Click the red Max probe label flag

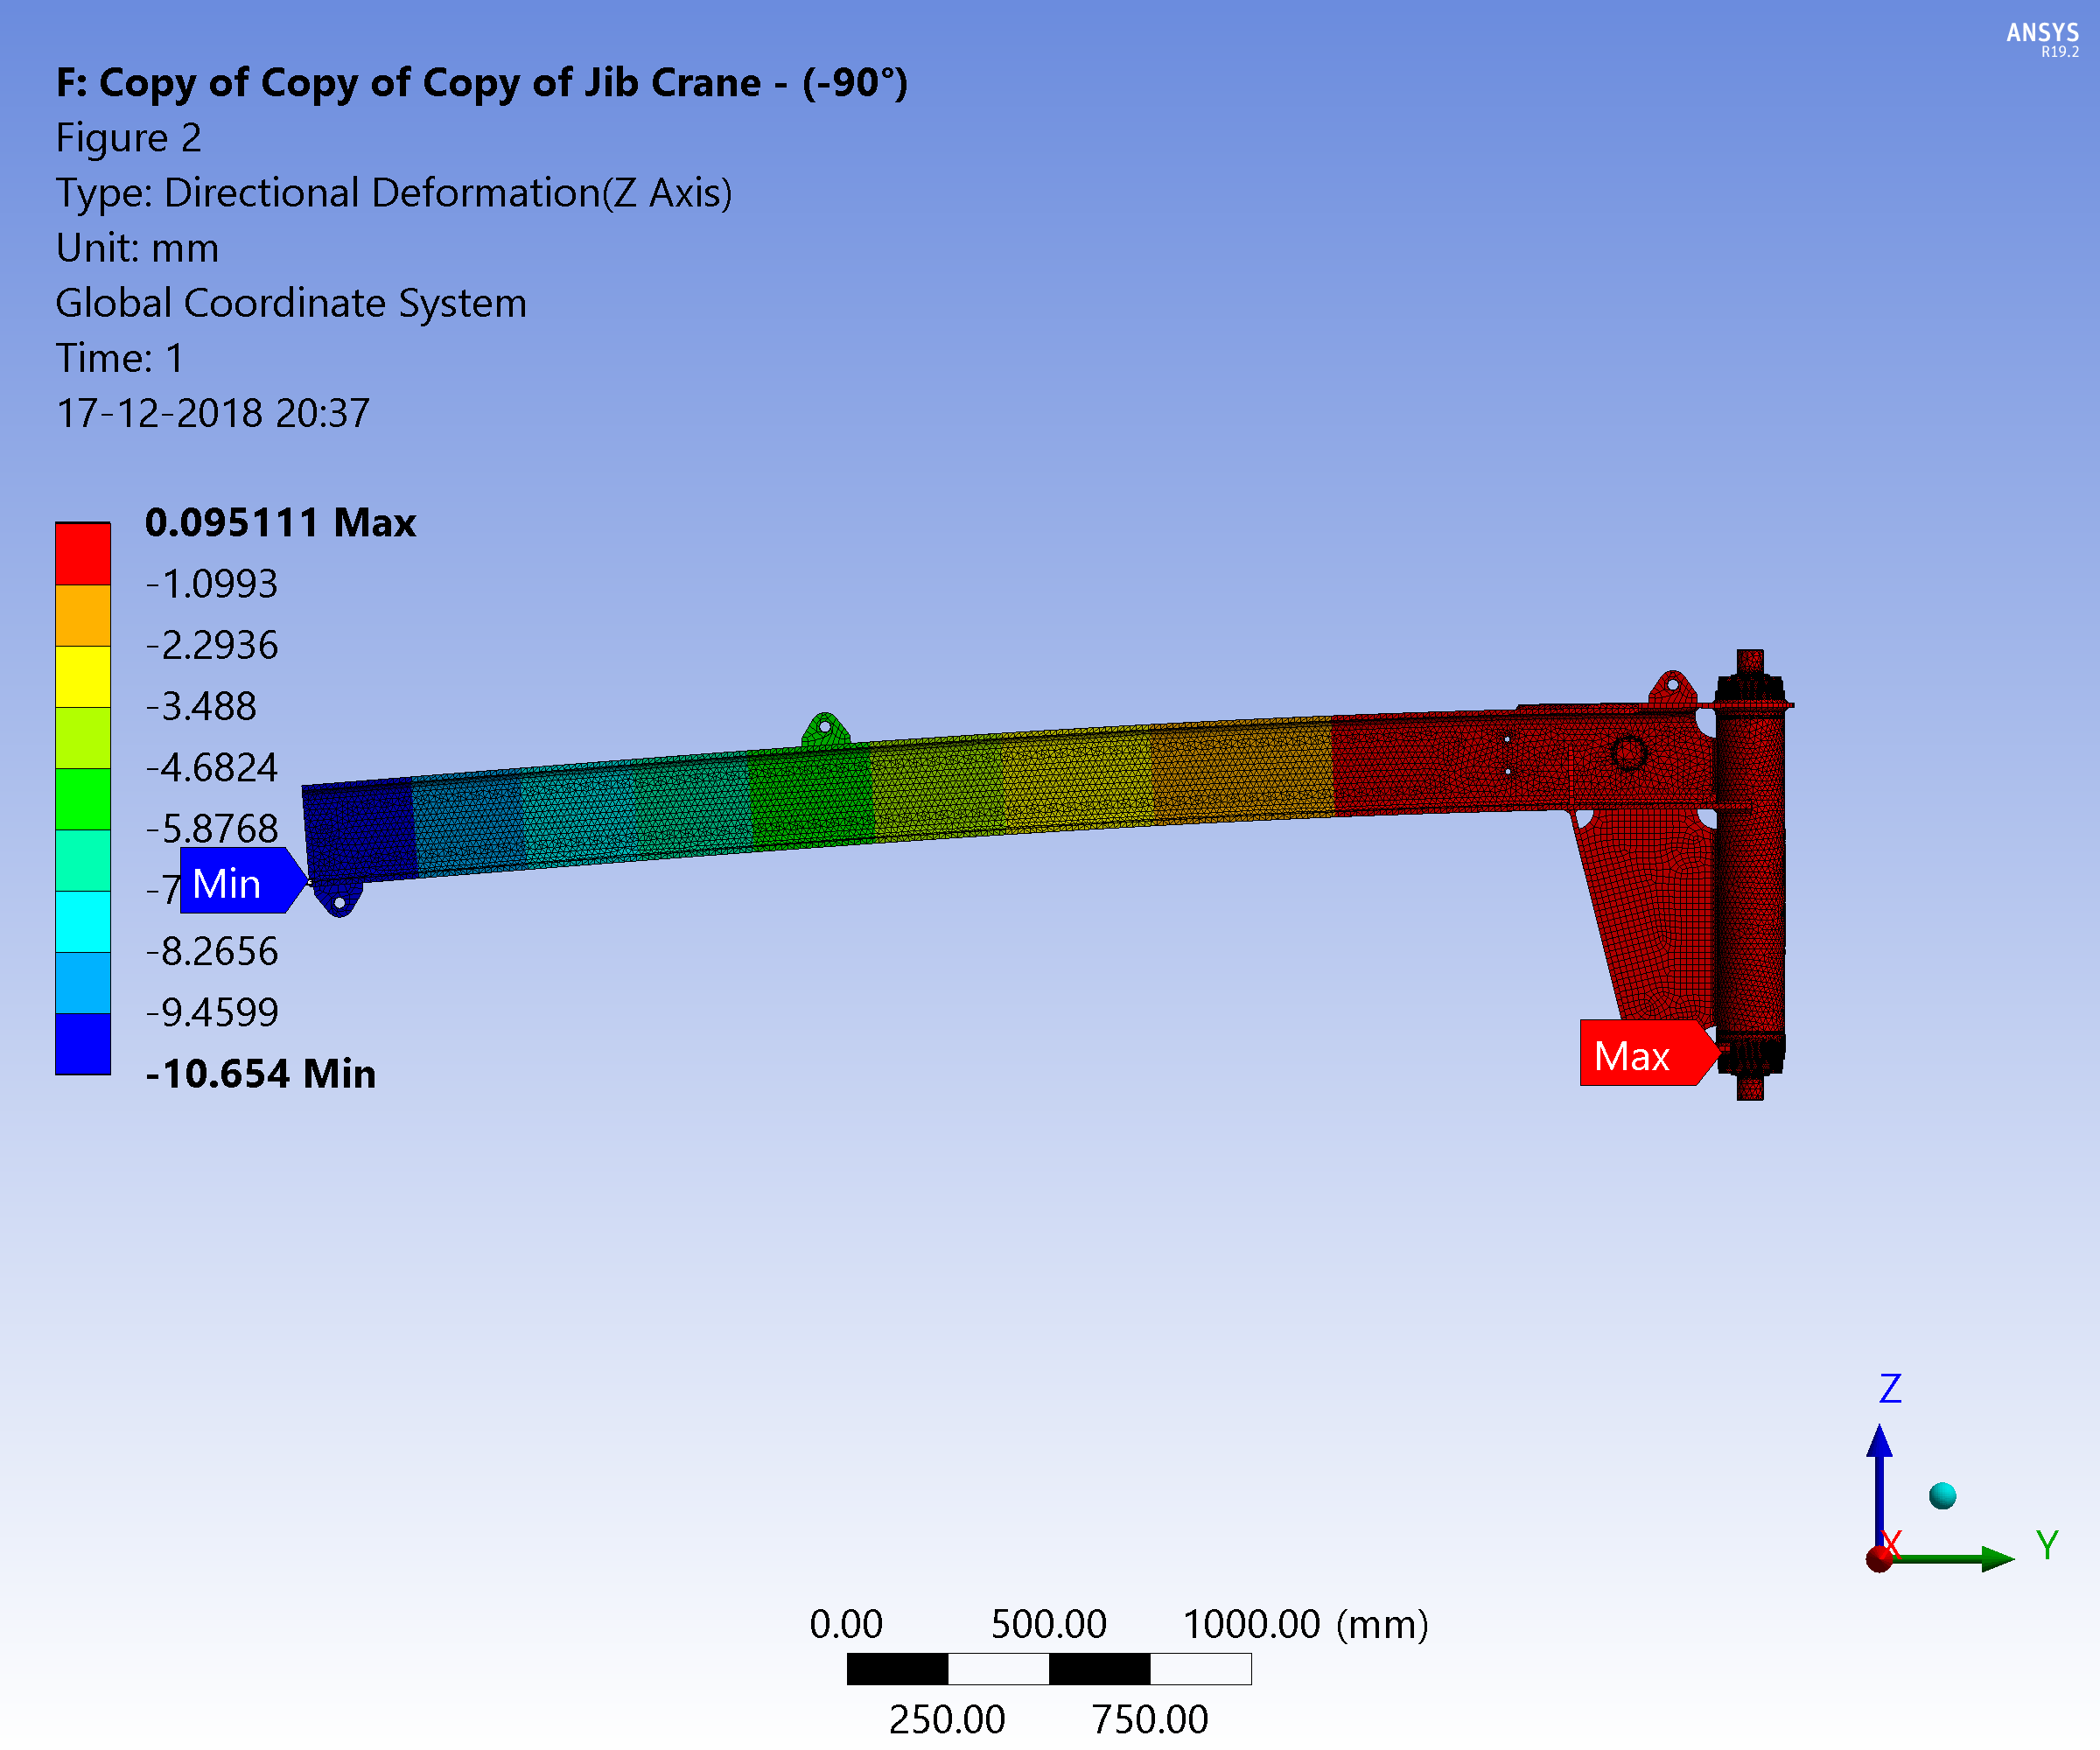pos(1640,1053)
